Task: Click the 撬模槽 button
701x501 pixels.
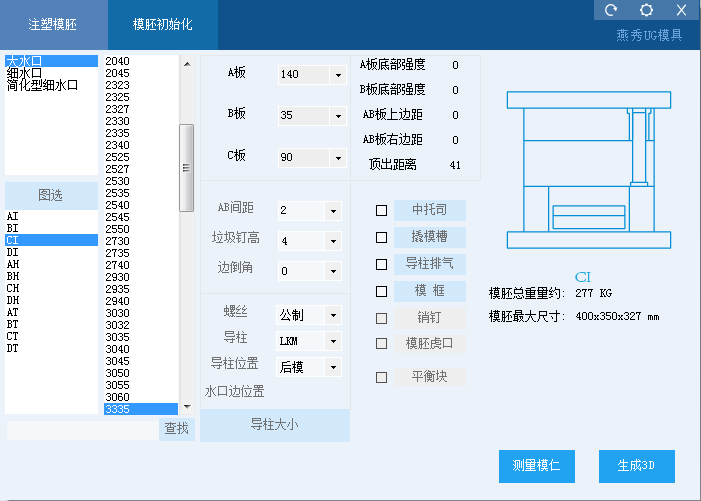Action: coord(430,237)
